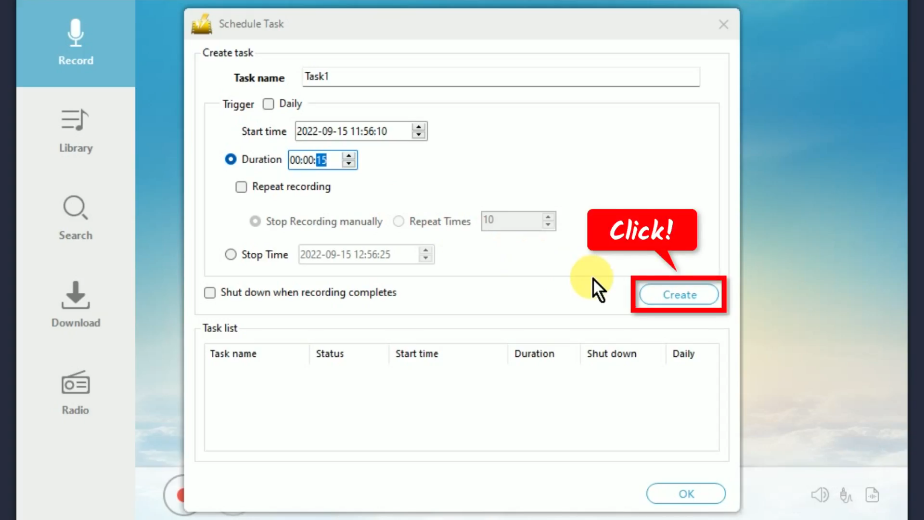Increase Stop Time with up spinner arrow
Viewport: 924px width, 520px height.
click(425, 251)
